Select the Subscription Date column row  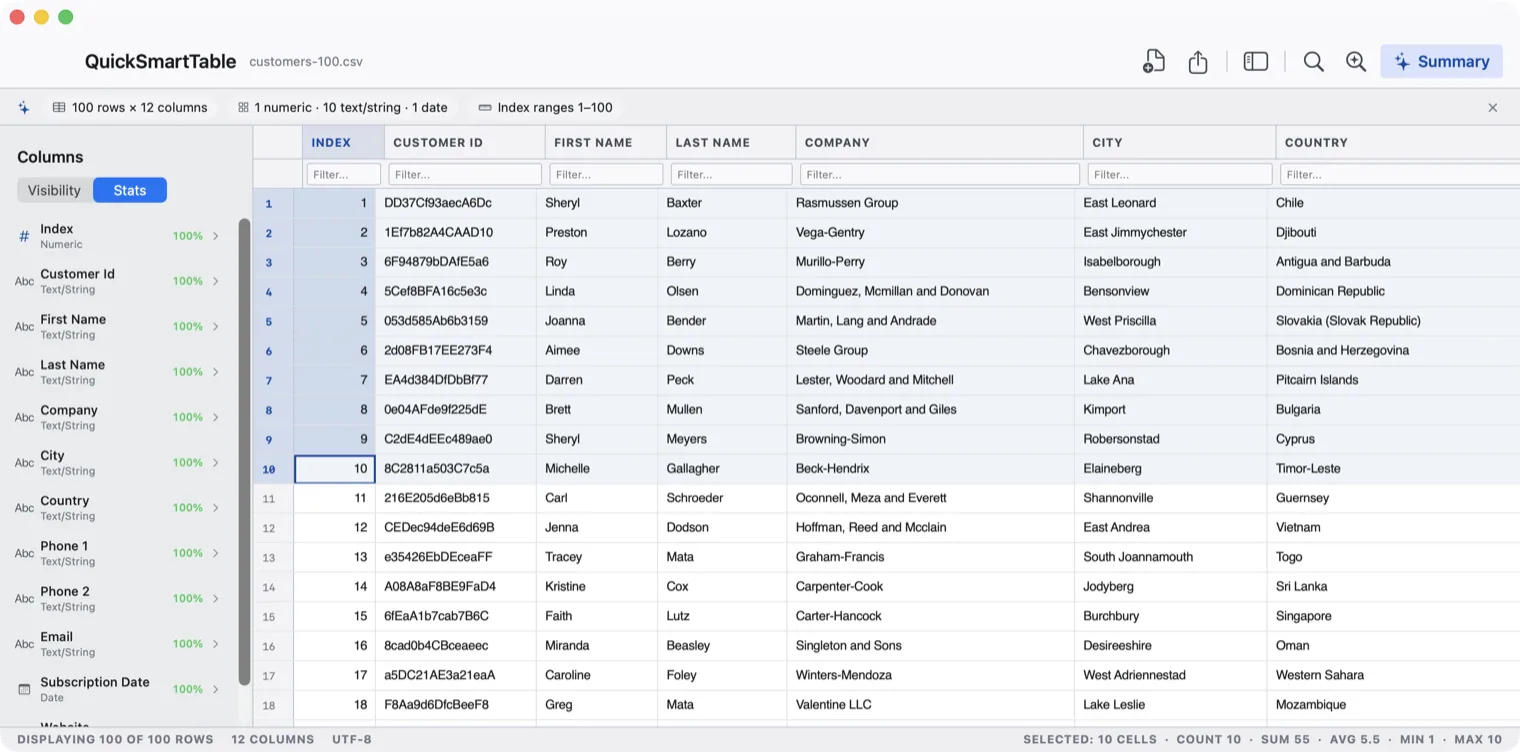pos(119,689)
